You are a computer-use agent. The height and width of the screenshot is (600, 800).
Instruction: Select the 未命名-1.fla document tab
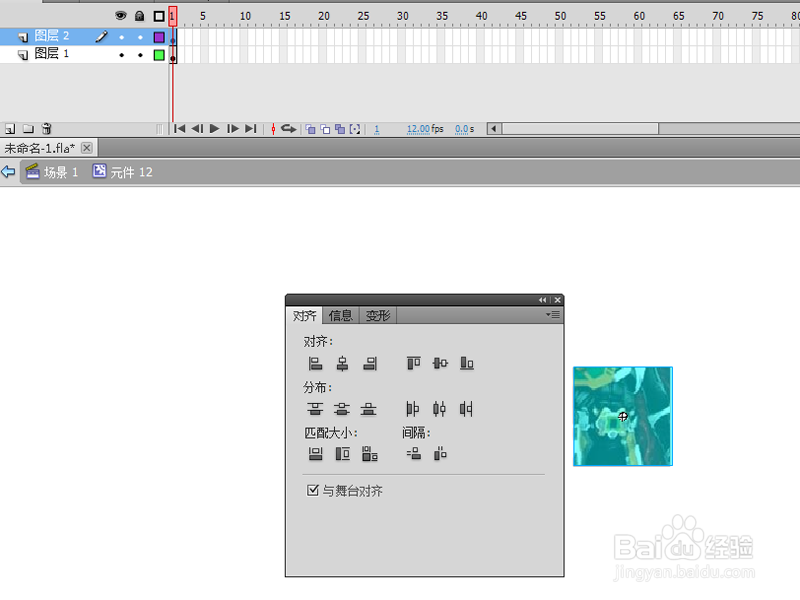(40, 148)
